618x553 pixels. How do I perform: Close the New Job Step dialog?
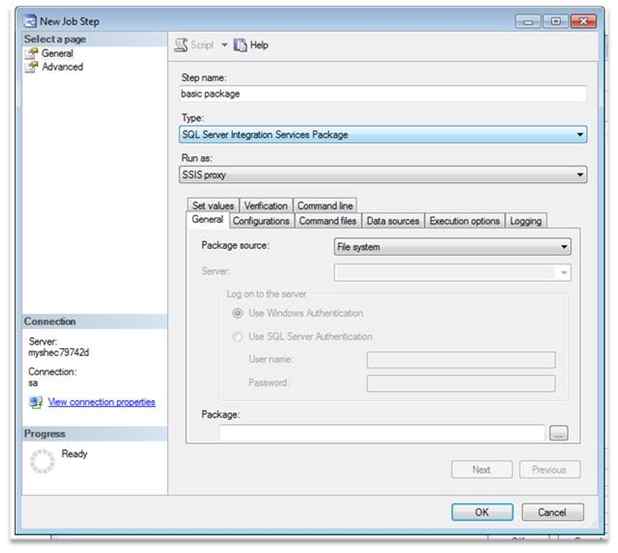pos(584,21)
